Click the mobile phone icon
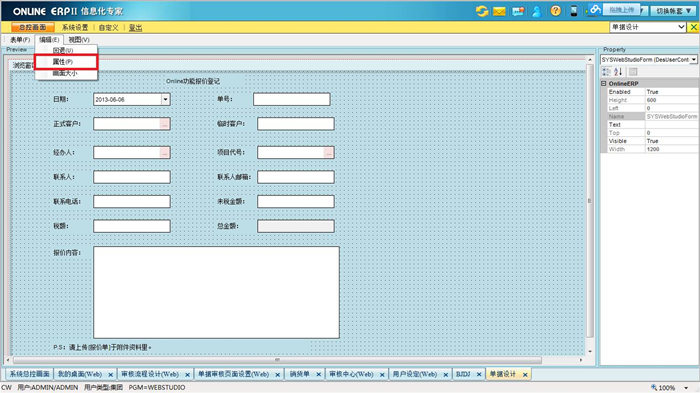Screen dimensions: 700x393 click(x=574, y=11)
